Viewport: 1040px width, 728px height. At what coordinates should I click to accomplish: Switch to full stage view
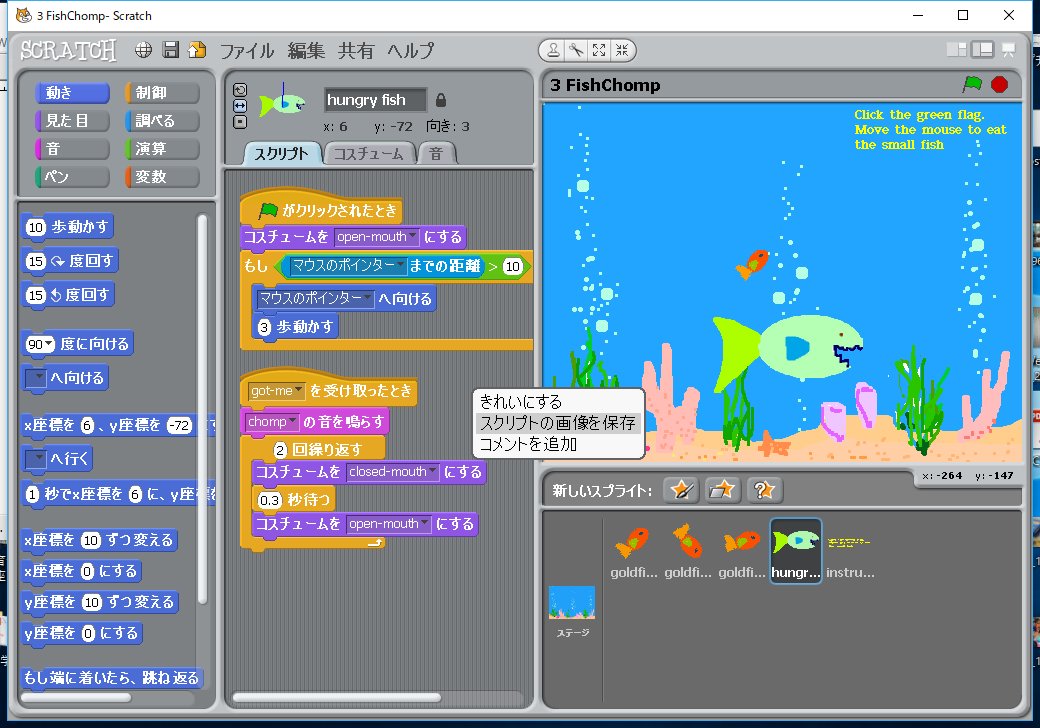[x=982, y=50]
